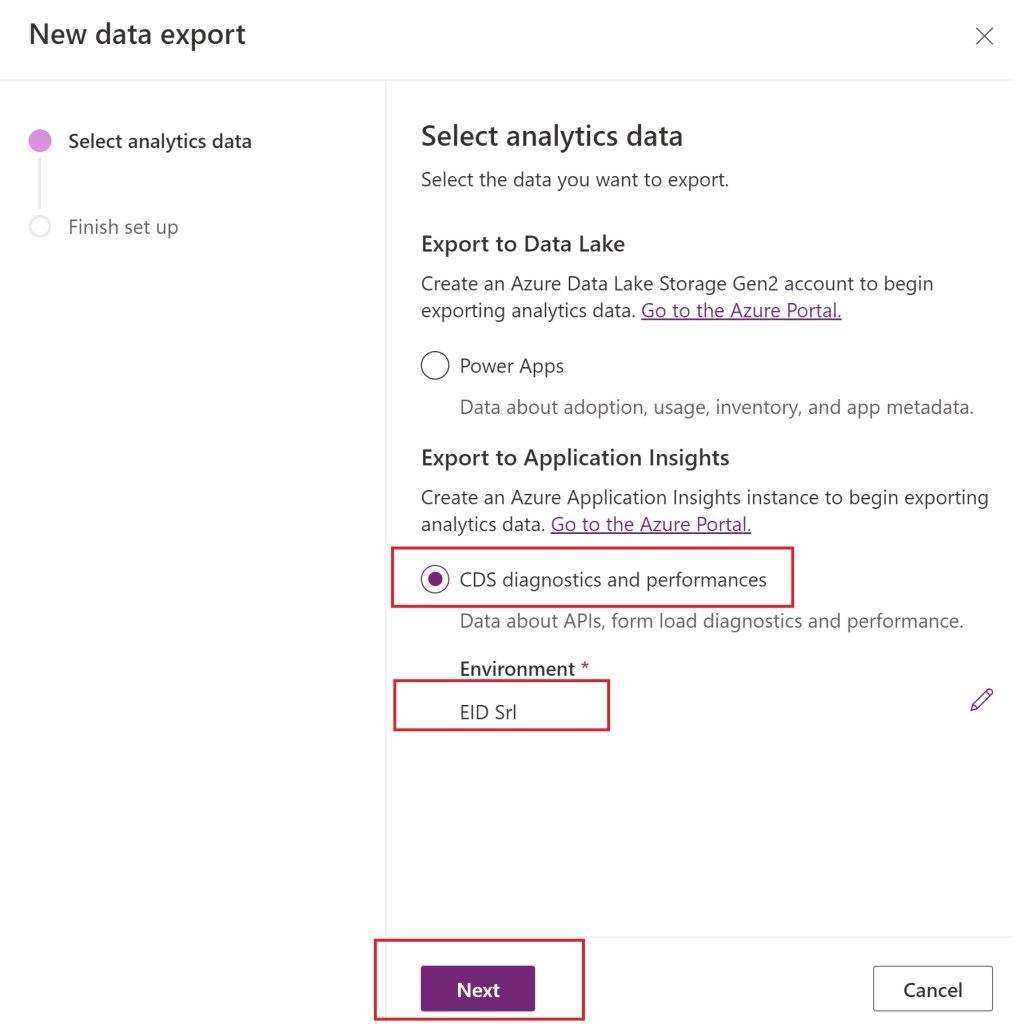The image size is (1016, 1024).
Task: Click the 'Export to Data Lake' section heading
Action: pos(523,244)
